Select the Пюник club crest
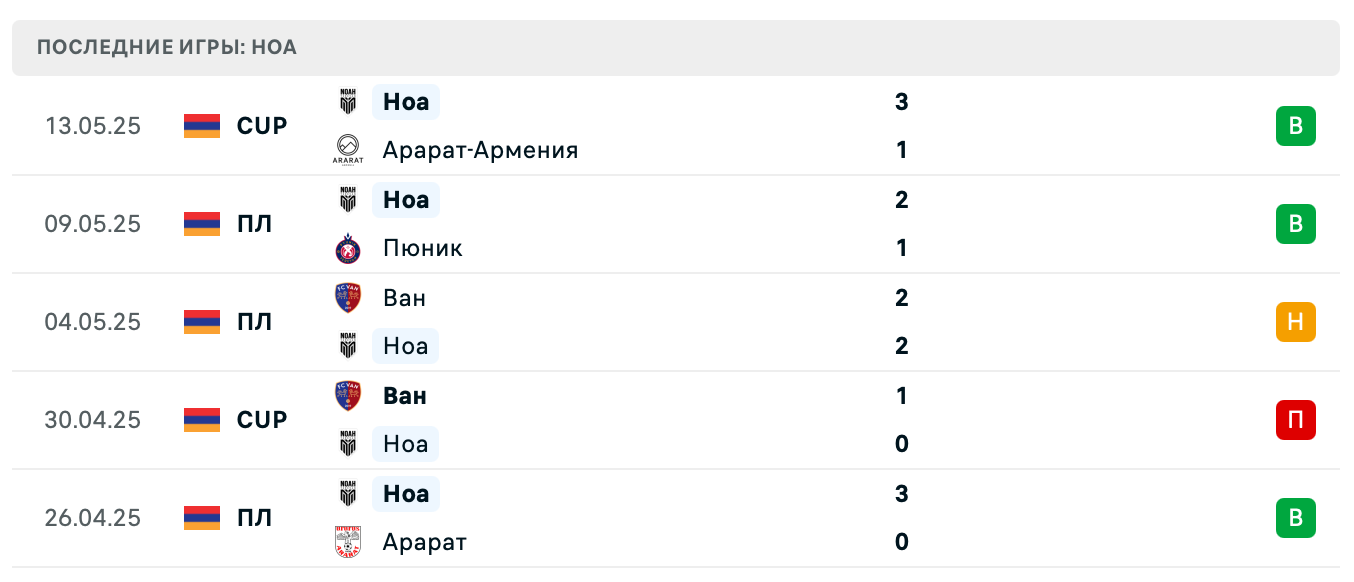The image size is (1354, 582). tap(347, 248)
